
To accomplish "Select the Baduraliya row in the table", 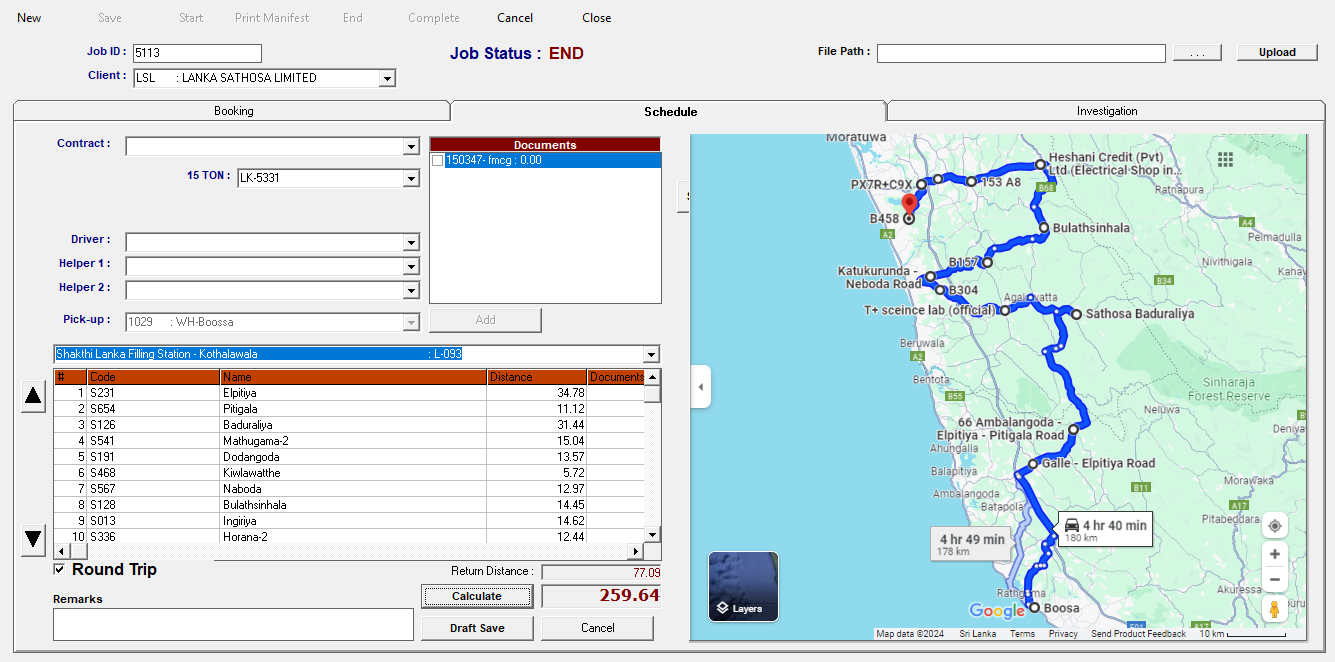I will tap(349, 425).
